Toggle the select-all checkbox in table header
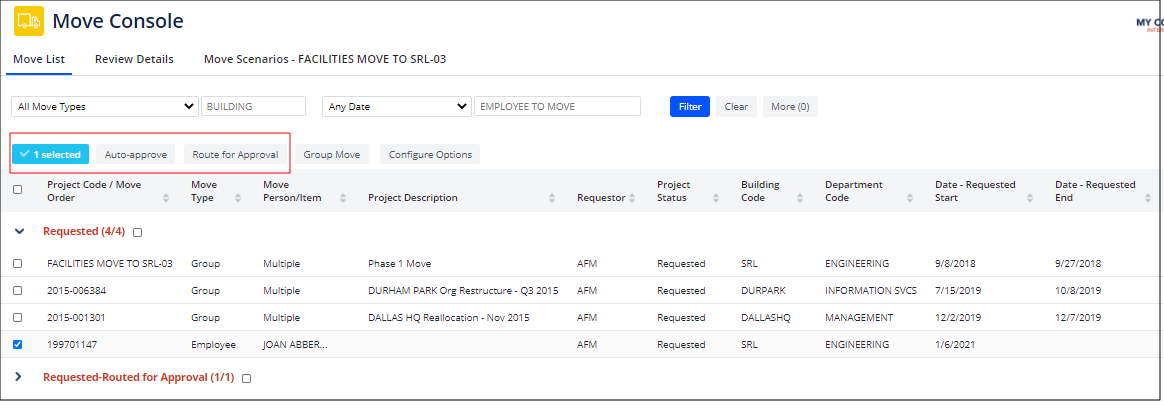The width and height of the screenshot is (1164, 410). 17,189
